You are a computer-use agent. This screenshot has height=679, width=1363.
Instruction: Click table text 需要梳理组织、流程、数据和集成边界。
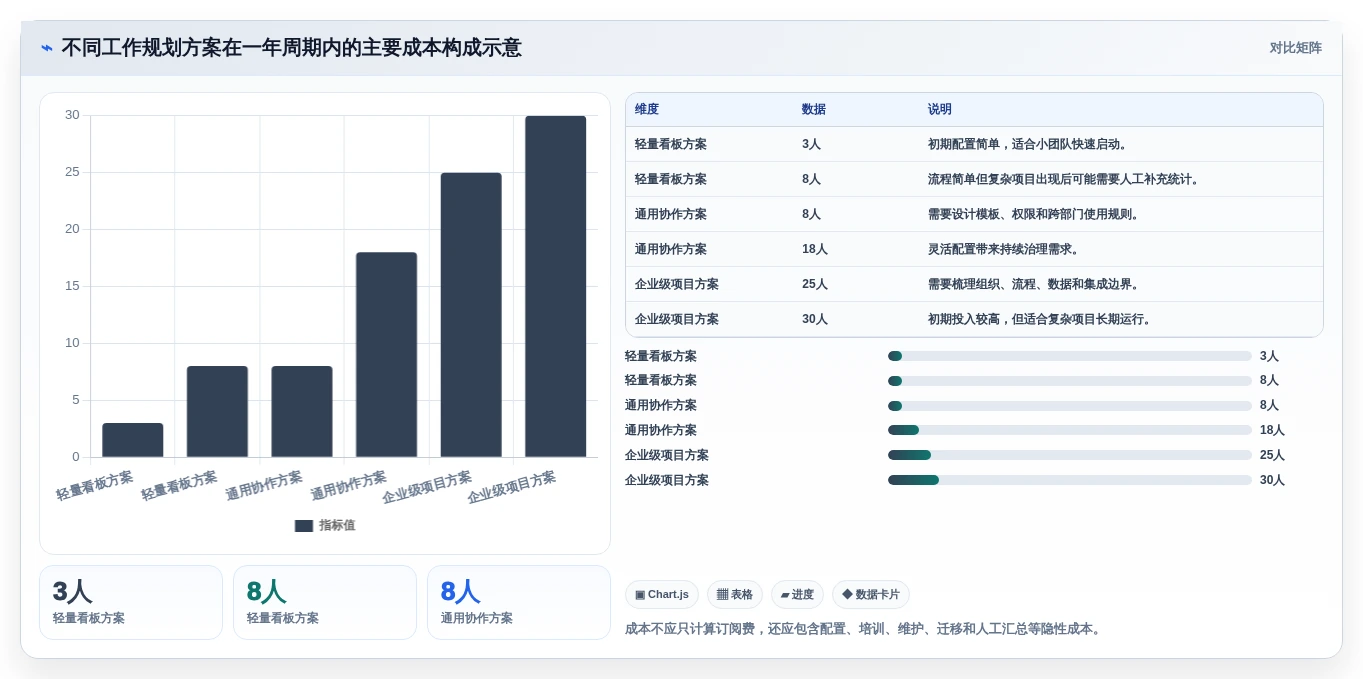(1036, 285)
